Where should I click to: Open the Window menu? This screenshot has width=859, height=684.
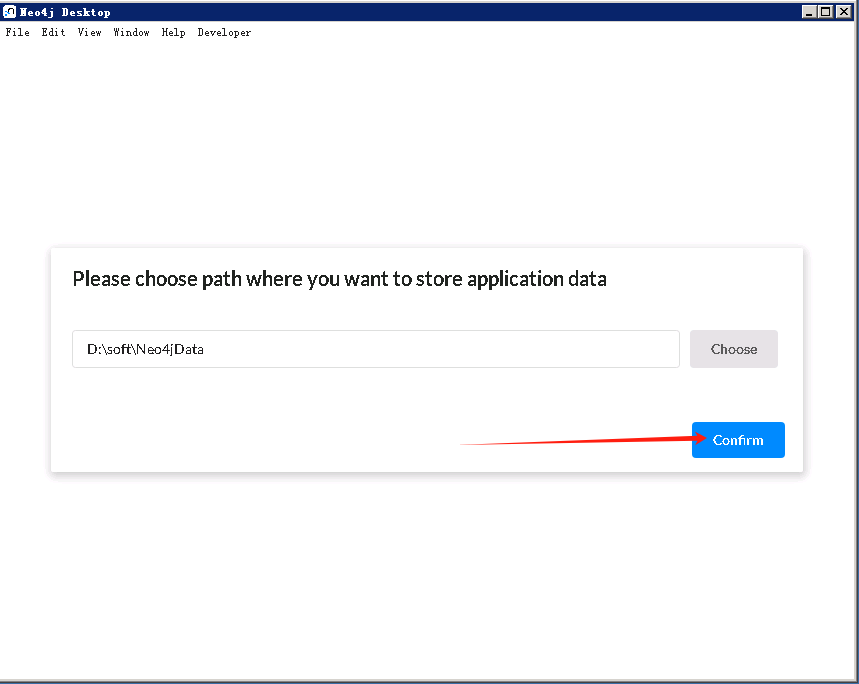[x=131, y=32]
